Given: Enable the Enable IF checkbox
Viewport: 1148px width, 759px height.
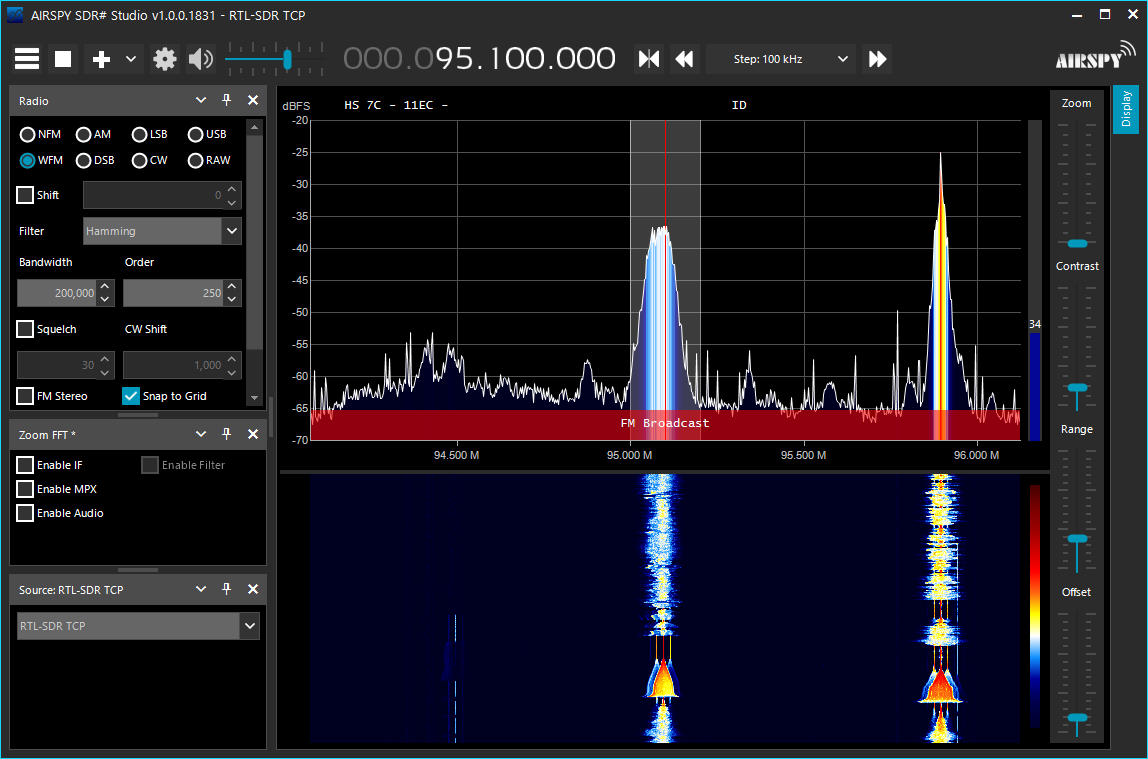Looking at the screenshot, I should [25, 465].
